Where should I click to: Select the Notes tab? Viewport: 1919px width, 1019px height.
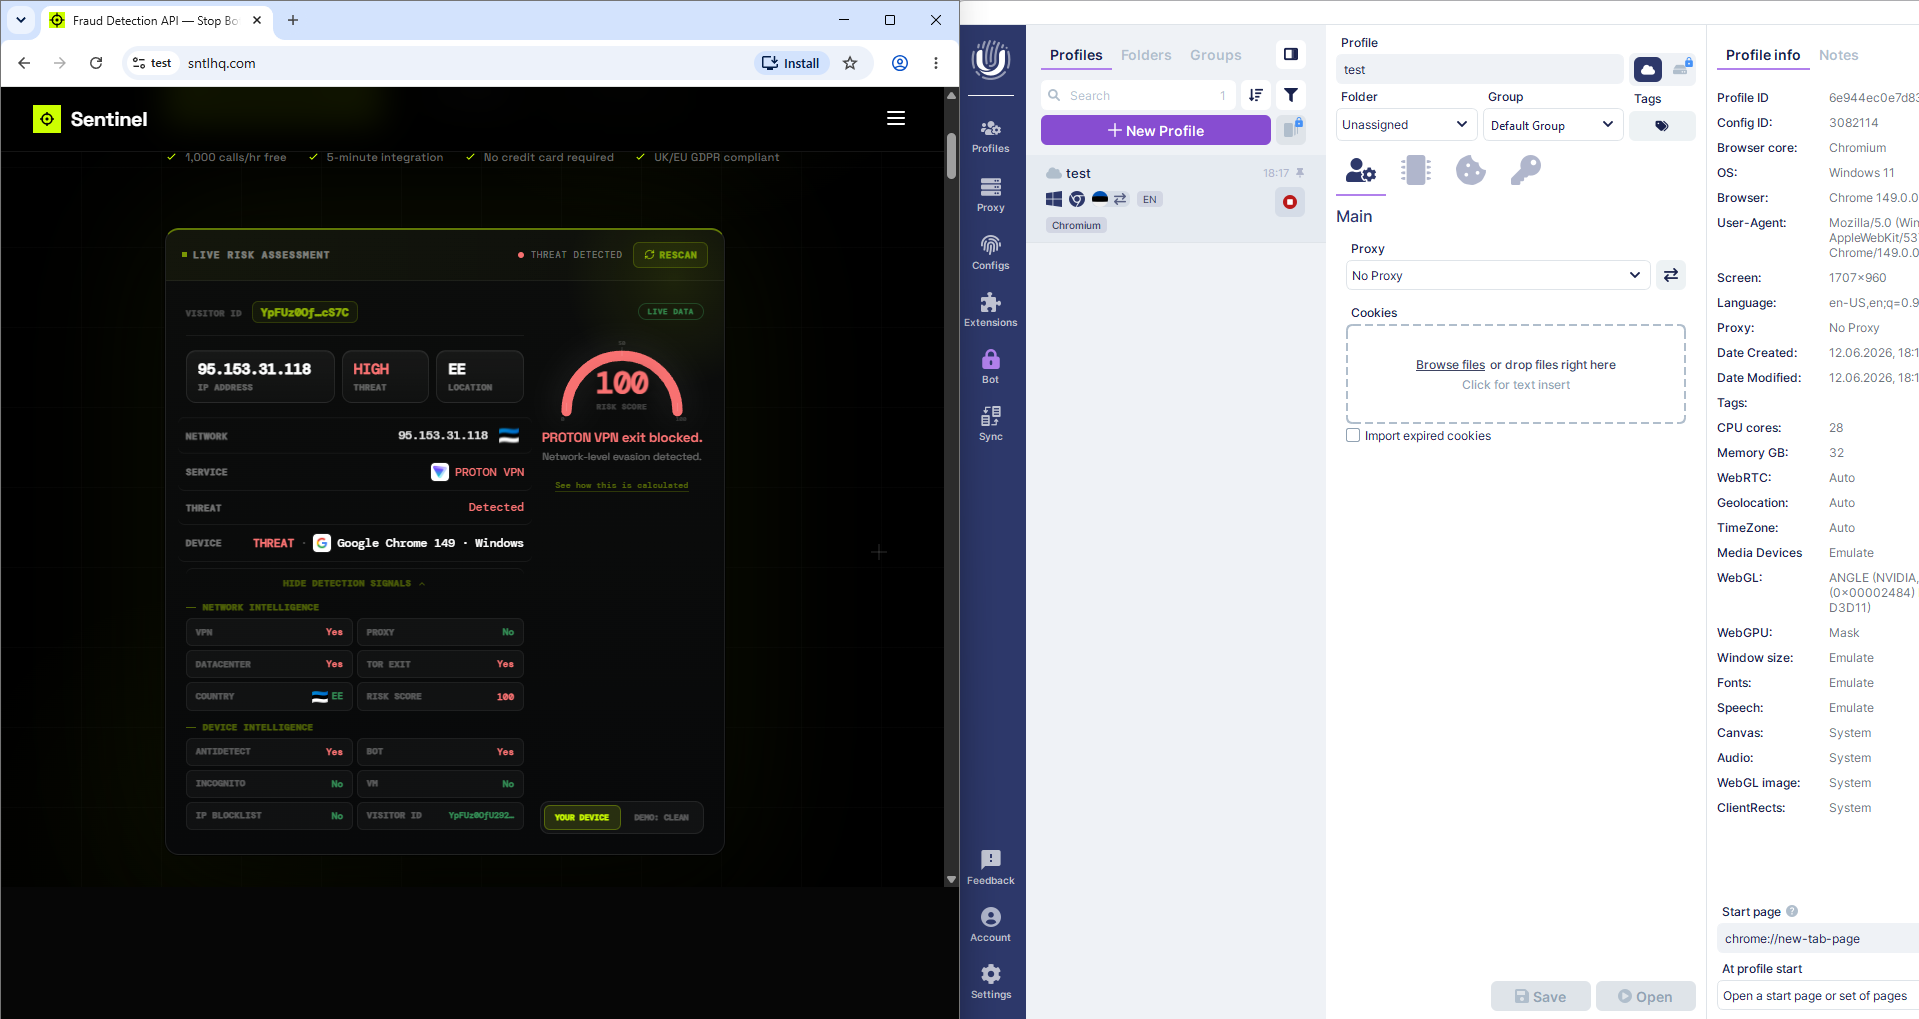click(1838, 55)
